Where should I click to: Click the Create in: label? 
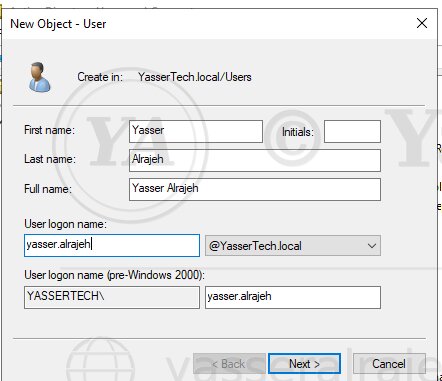tap(100, 77)
